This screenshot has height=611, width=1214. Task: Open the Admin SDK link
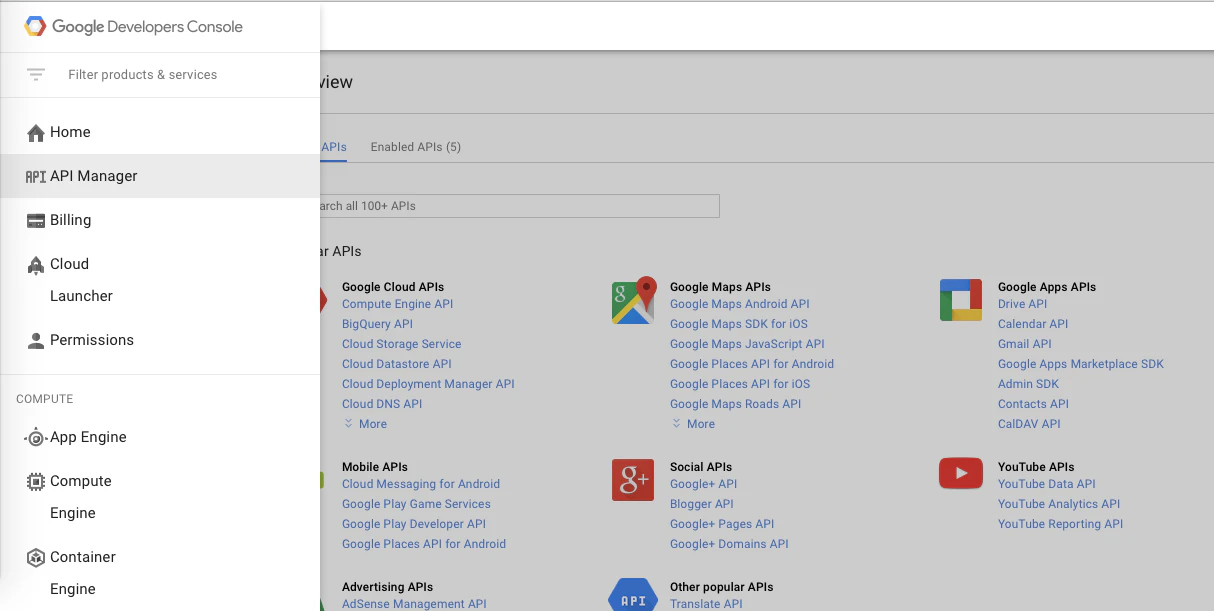coord(1028,384)
